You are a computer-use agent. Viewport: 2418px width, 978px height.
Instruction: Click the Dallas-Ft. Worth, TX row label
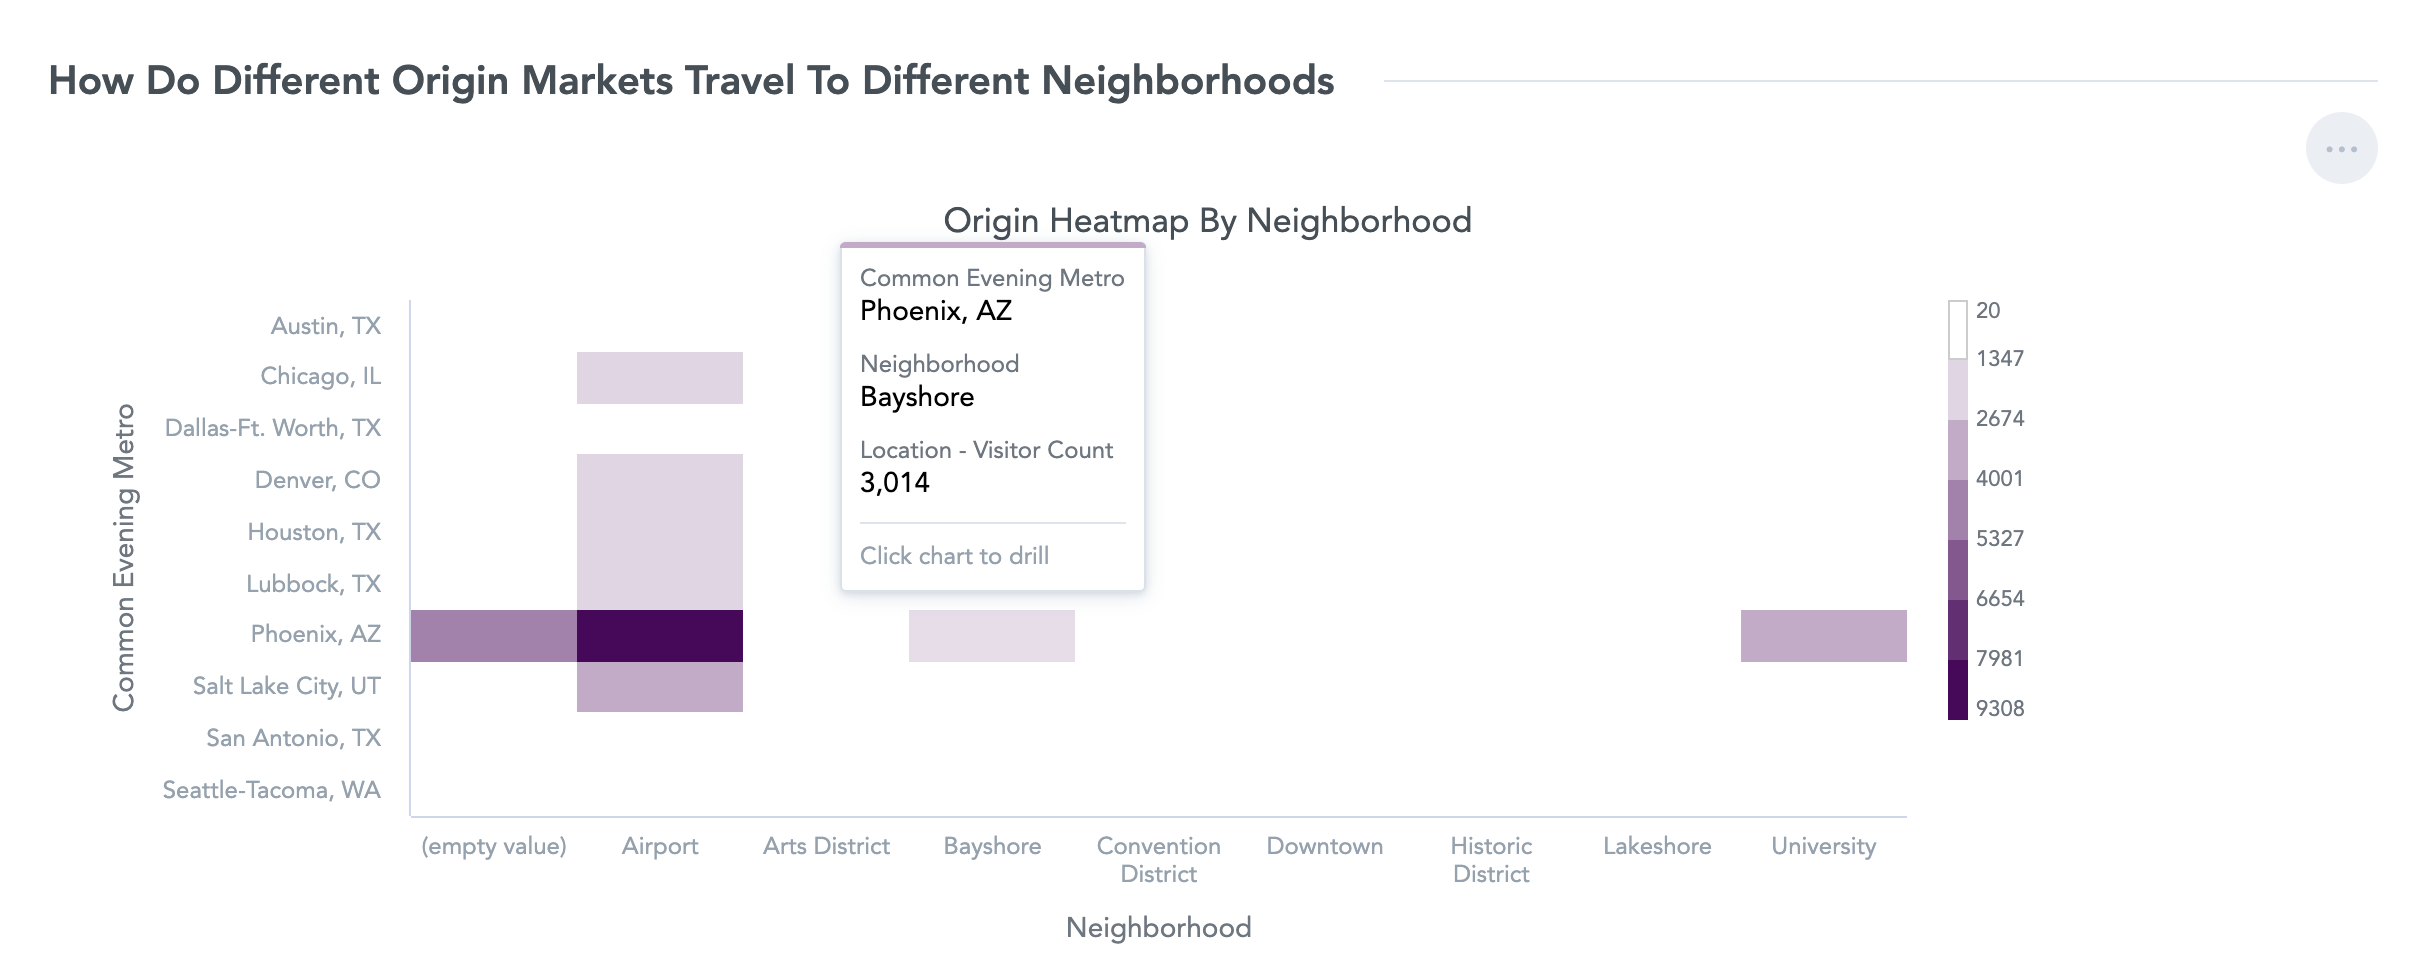point(273,428)
